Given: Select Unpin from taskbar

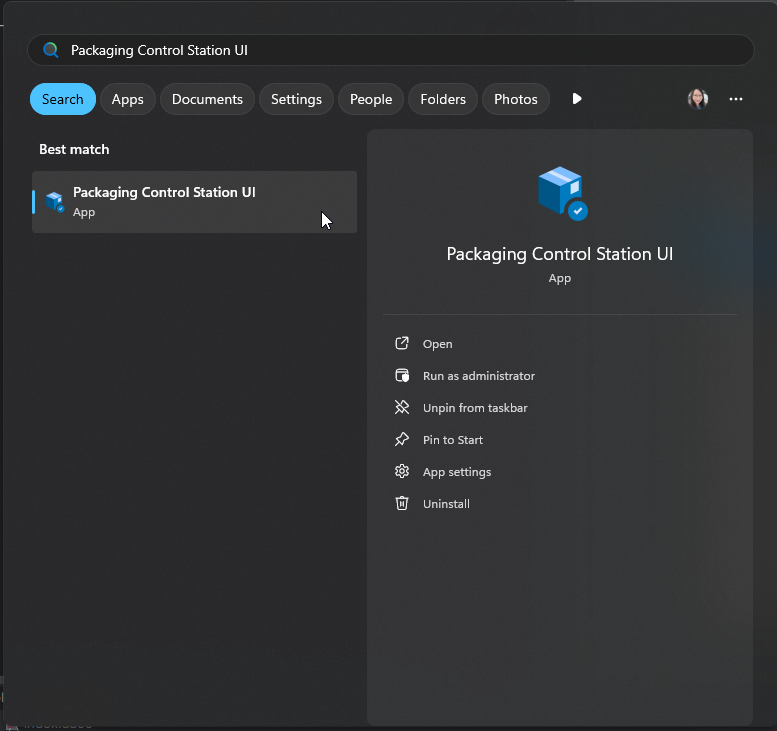Looking at the screenshot, I should pos(474,408).
